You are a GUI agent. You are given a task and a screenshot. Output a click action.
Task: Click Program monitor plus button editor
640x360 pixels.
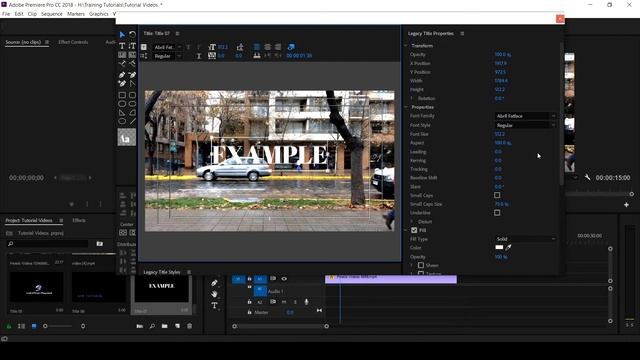tap(627, 204)
